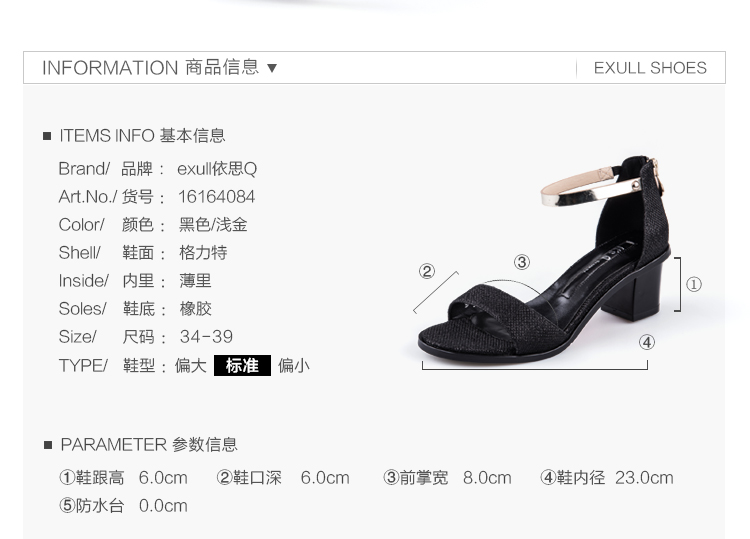Click the ①鞋跟高 6.0cm parameter

tap(123, 478)
